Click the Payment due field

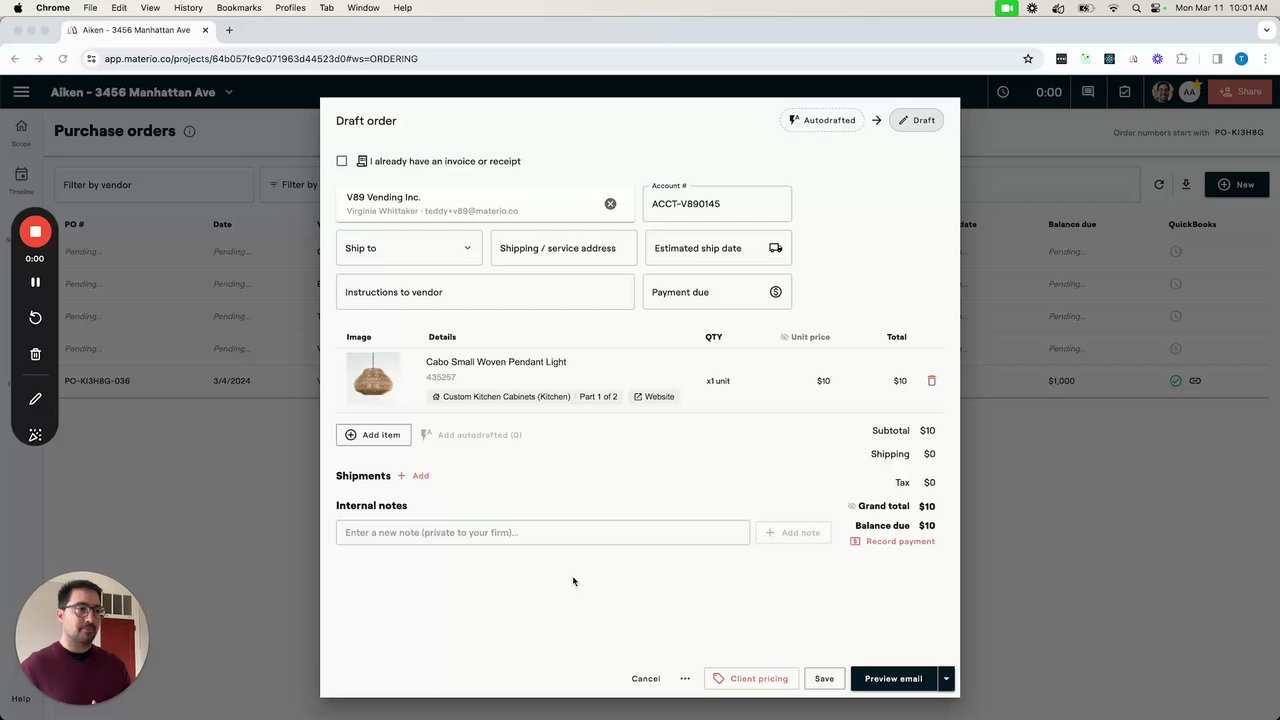tap(717, 292)
